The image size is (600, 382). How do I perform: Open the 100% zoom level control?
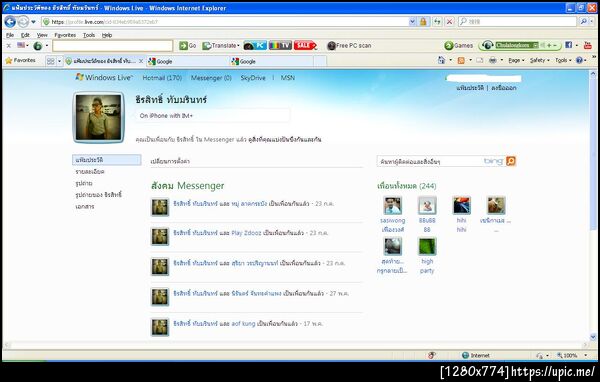572,356
